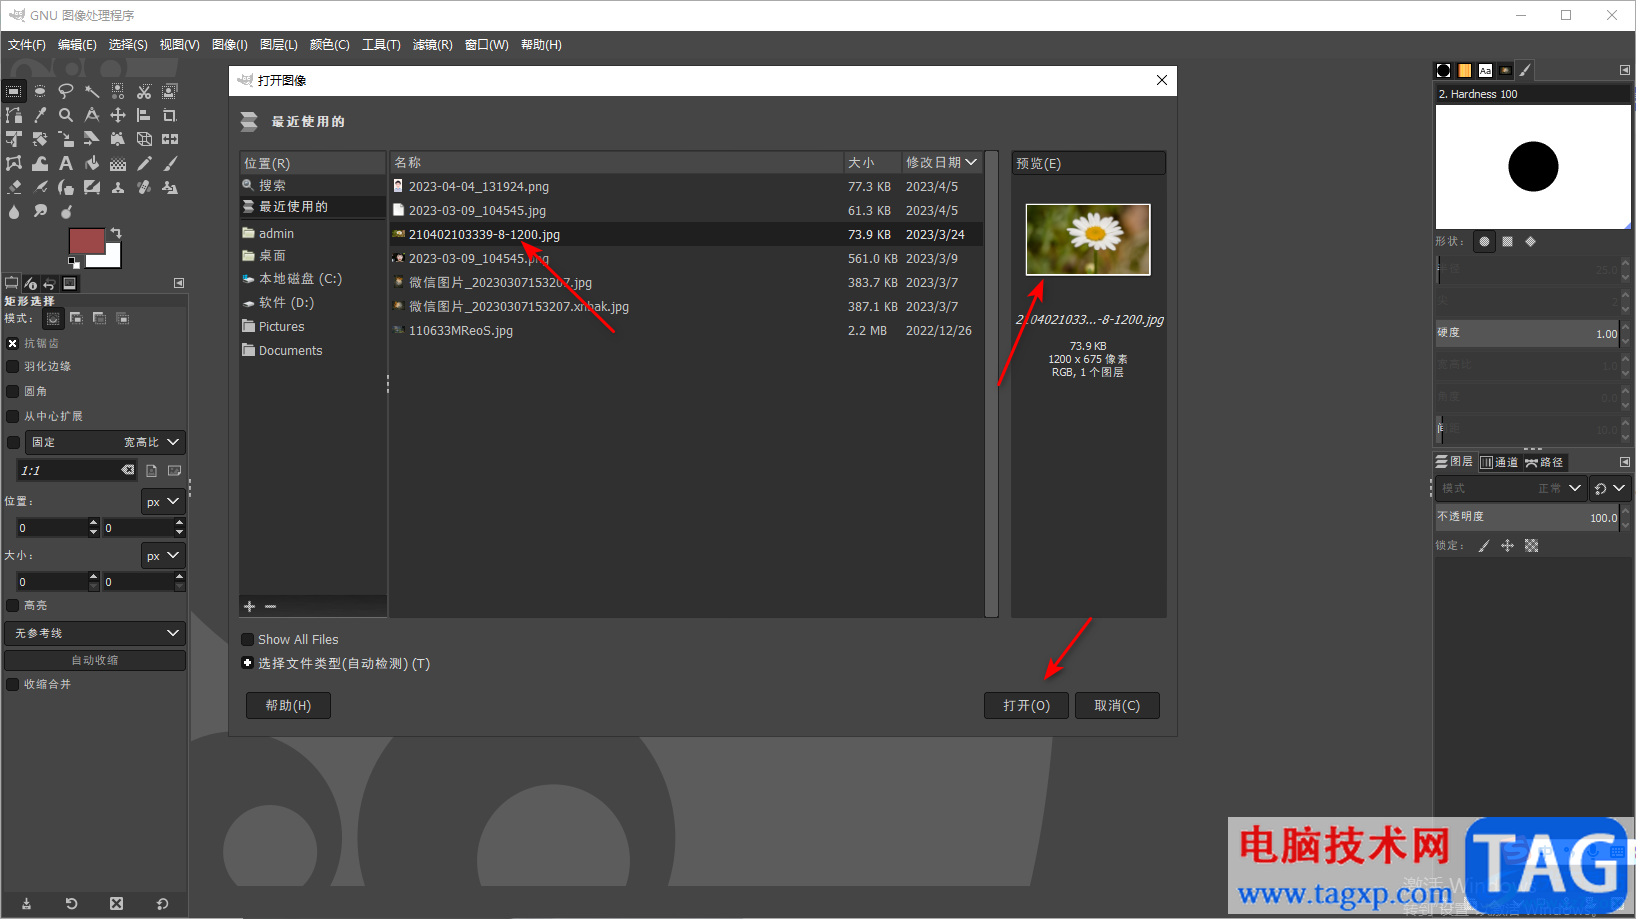Check the Show All Files checkbox

(247, 640)
